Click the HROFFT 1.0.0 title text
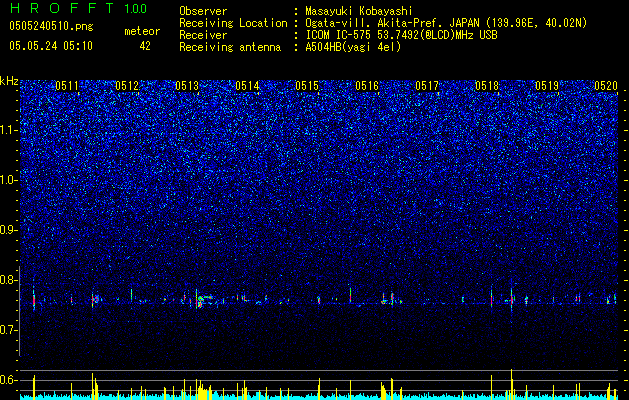 pos(78,8)
